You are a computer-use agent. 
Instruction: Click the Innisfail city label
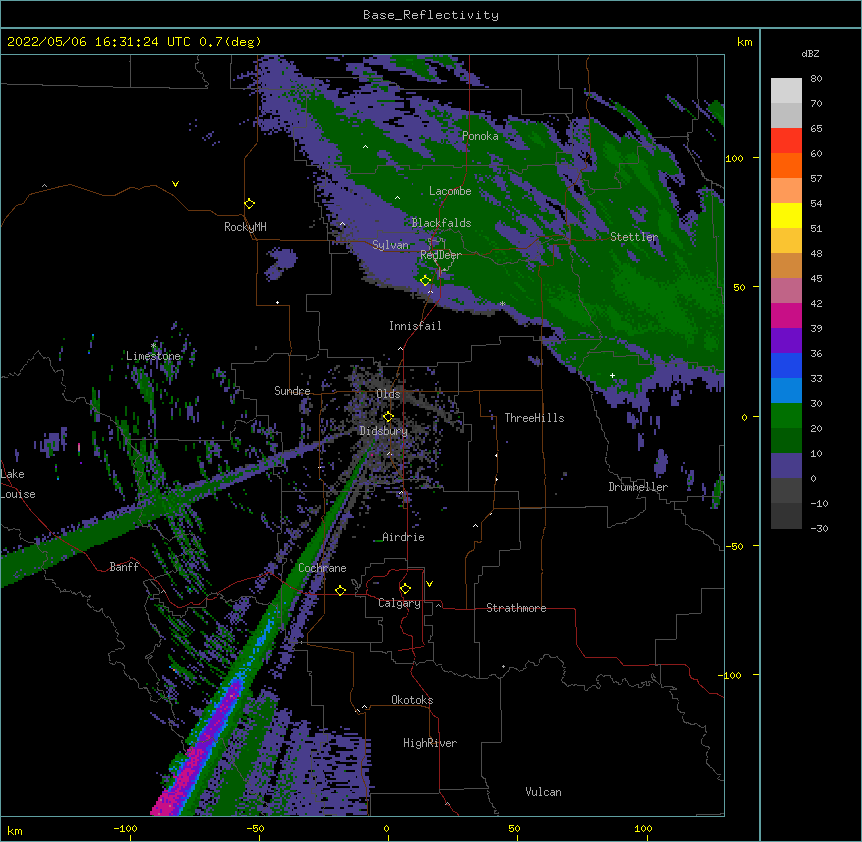pyautogui.click(x=415, y=326)
